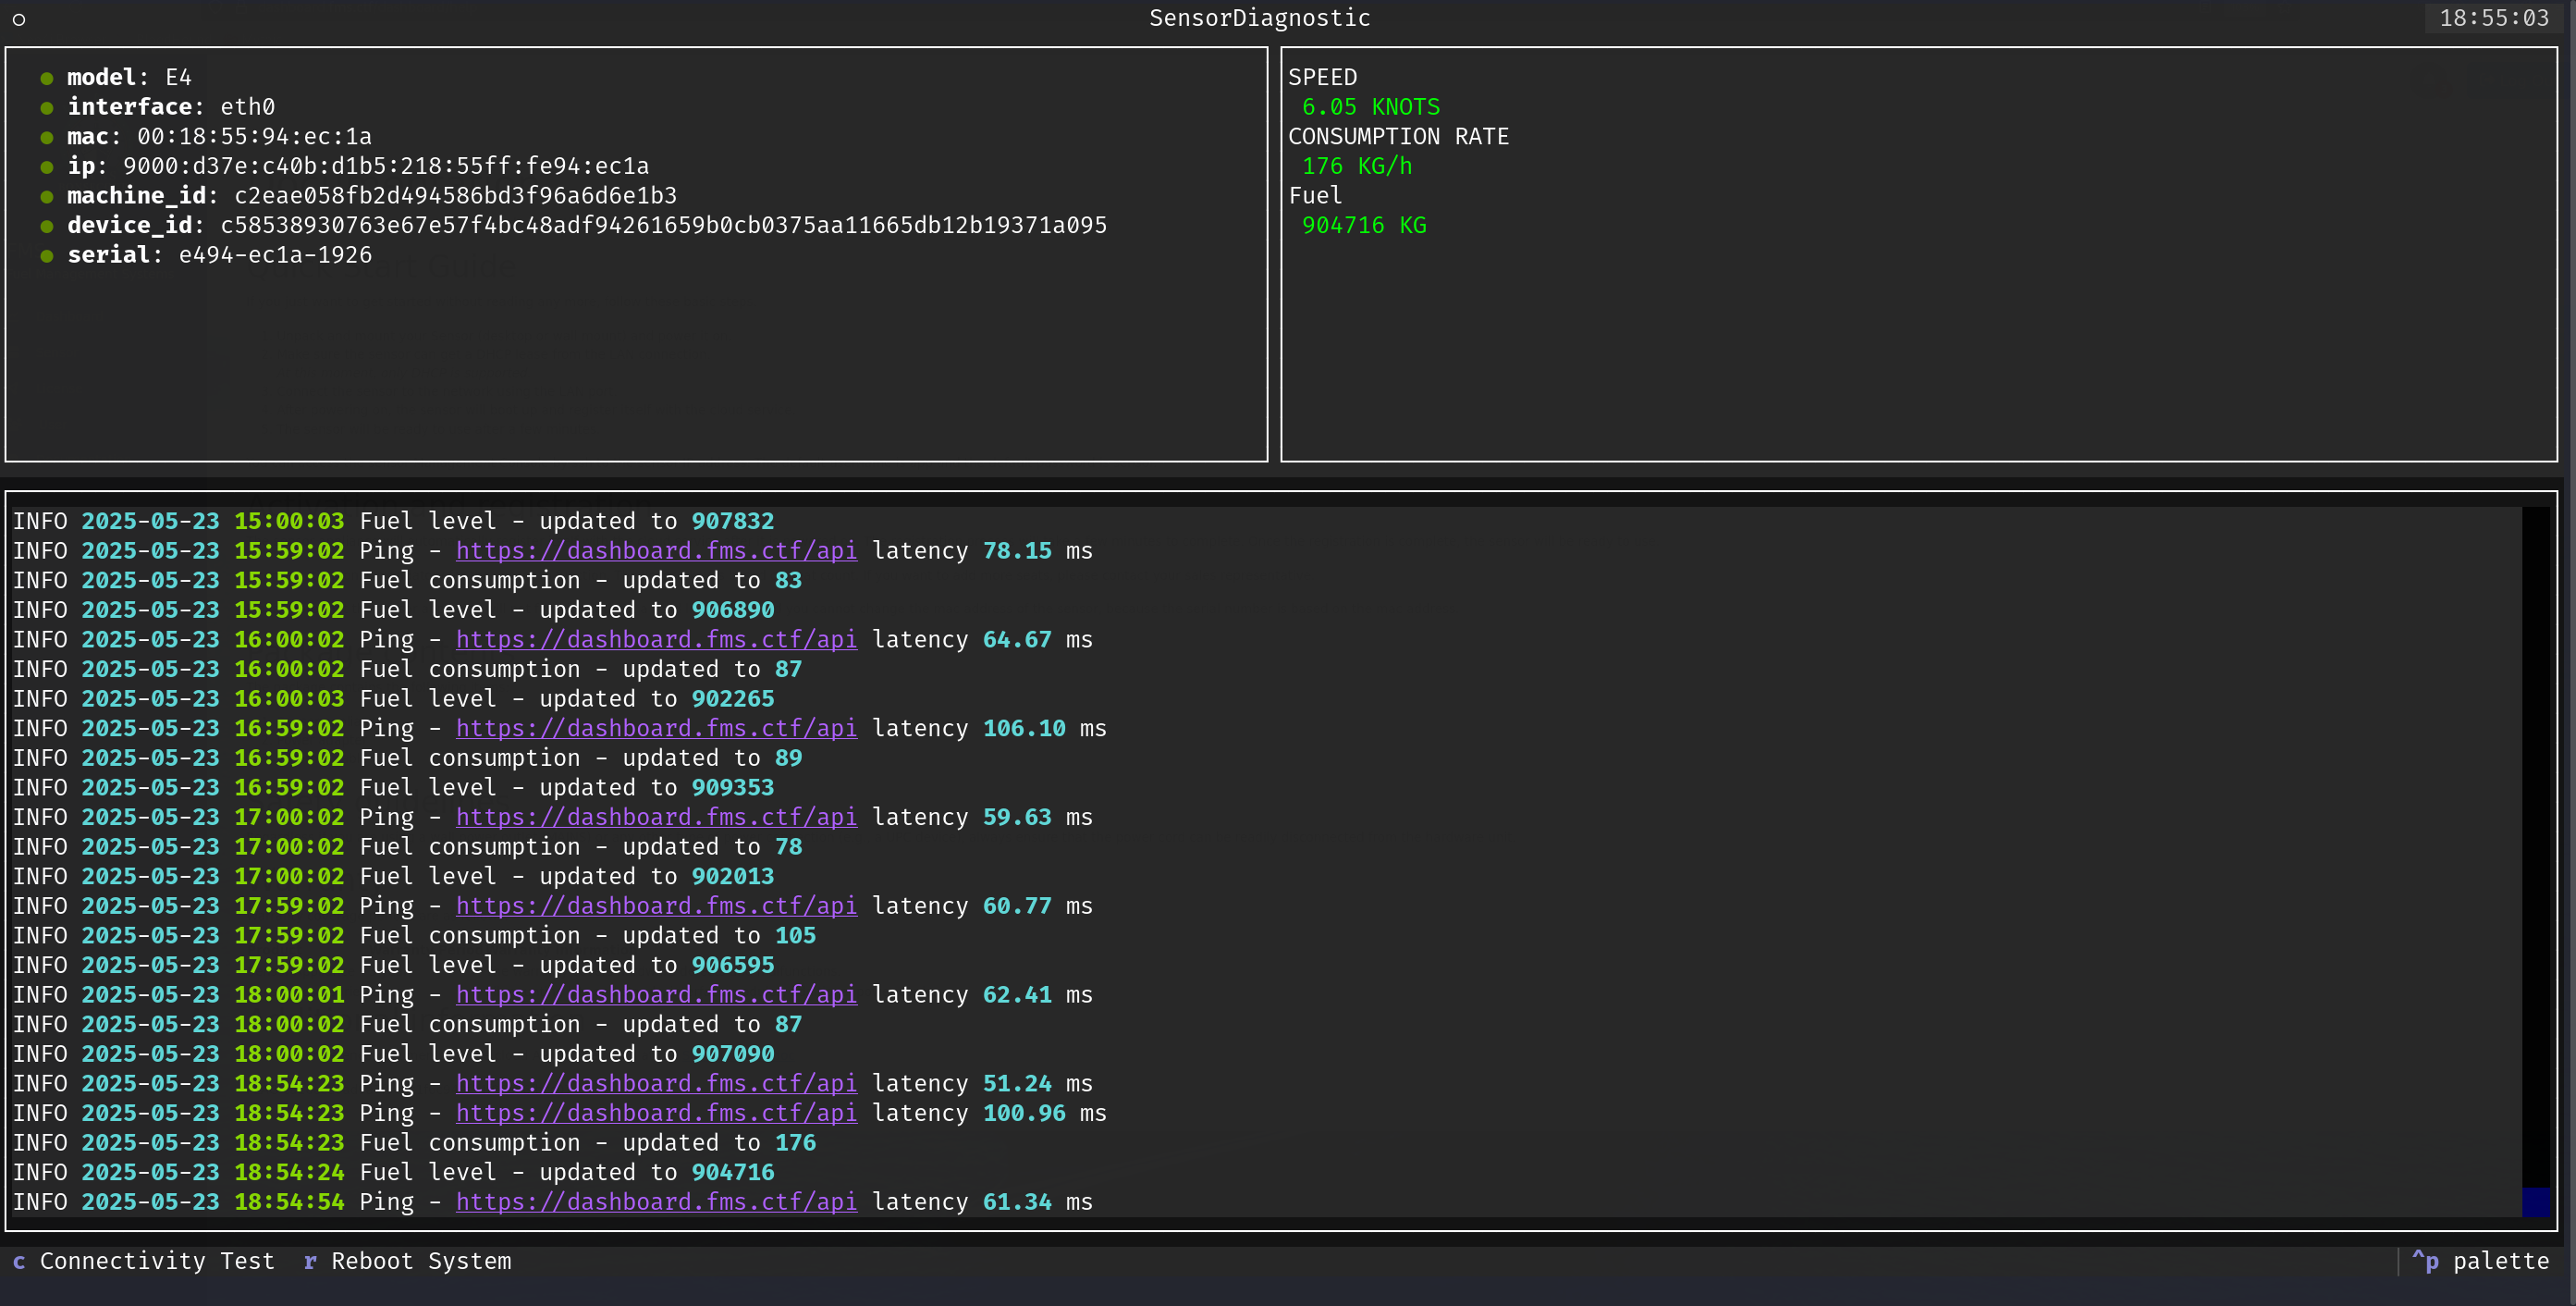
Task: Open dashboard link with latency 60.77 ms
Action: [x=656, y=906]
